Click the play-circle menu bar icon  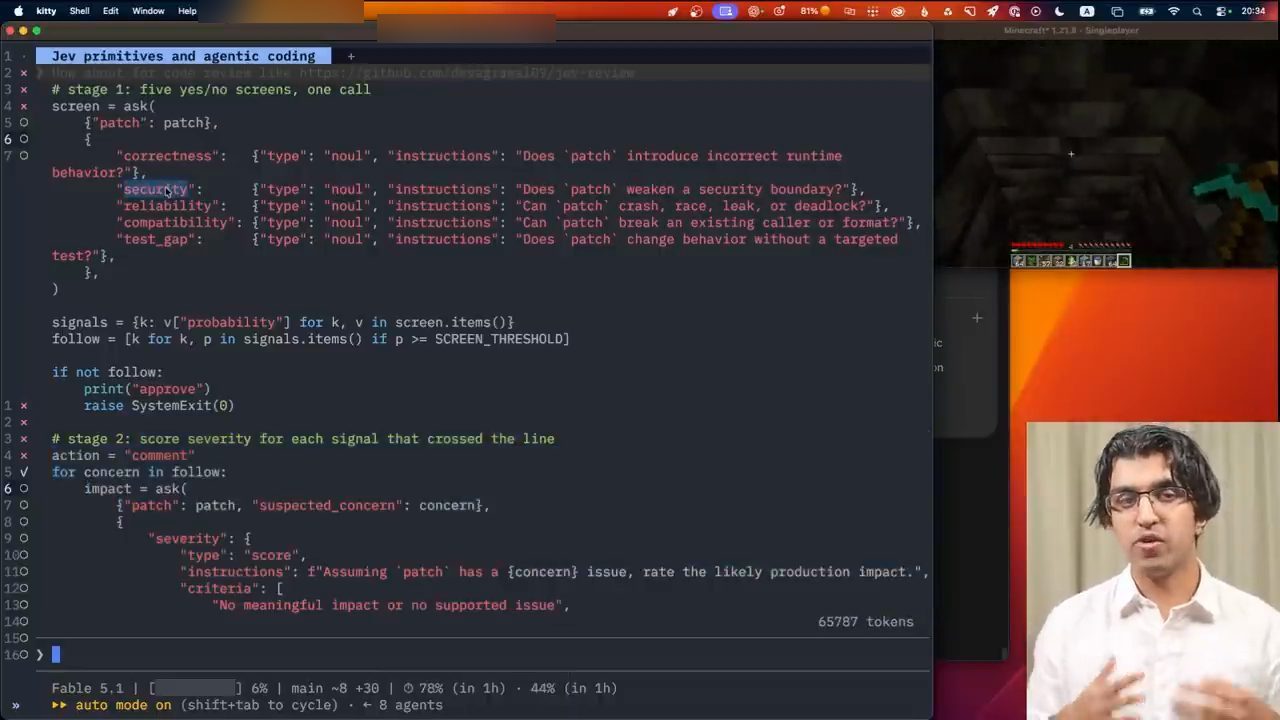click(1036, 11)
